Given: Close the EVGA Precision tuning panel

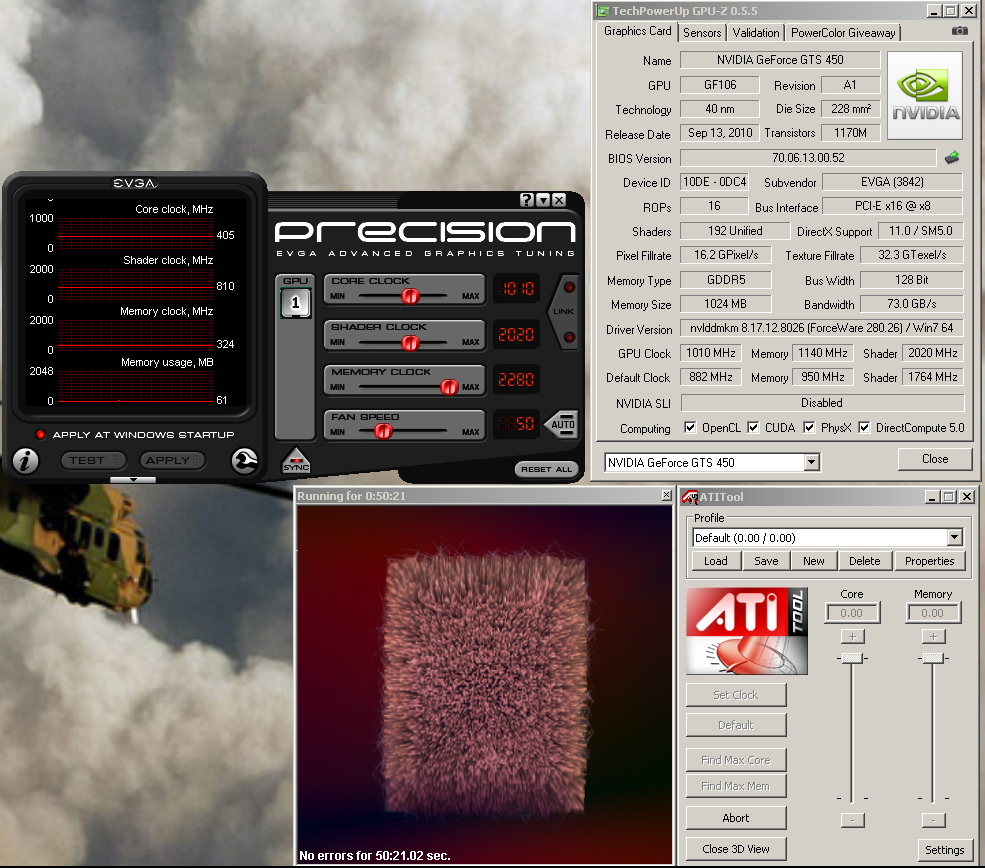Looking at the screenshot, I should coord(558,200).
